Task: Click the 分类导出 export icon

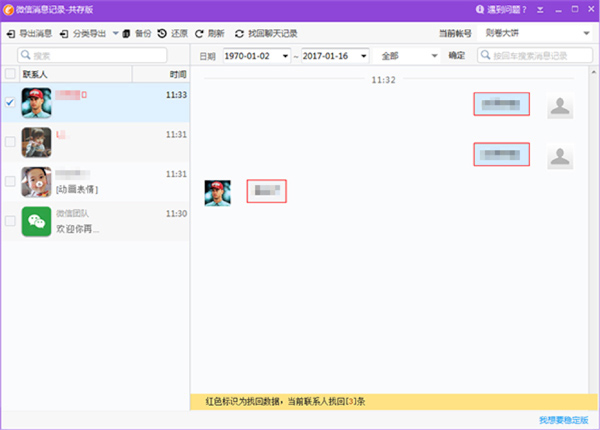Action: [x=64, y=34]
